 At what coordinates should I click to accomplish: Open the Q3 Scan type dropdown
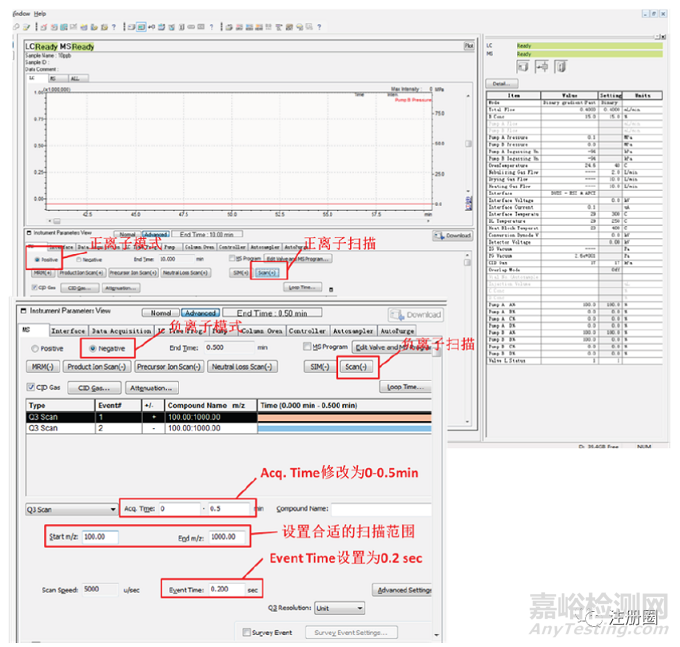tap(70, 508)
